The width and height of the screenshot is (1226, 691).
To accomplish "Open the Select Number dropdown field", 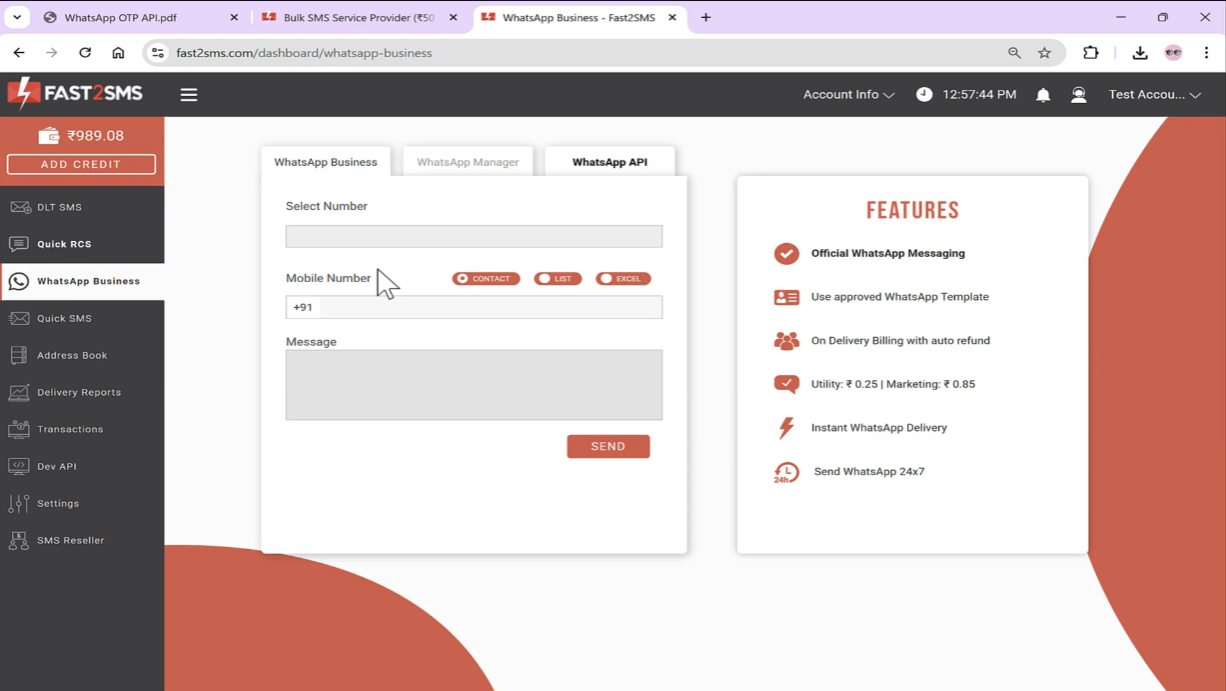I will [474, 236].
